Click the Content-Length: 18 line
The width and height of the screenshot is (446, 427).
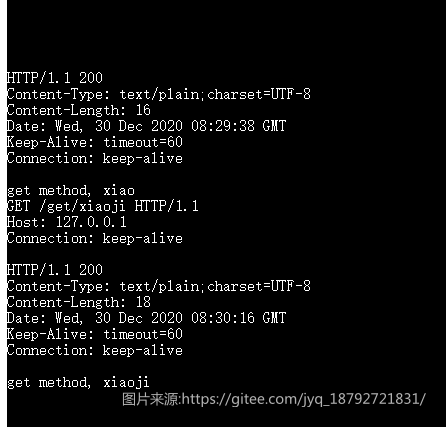coord(79,302)
